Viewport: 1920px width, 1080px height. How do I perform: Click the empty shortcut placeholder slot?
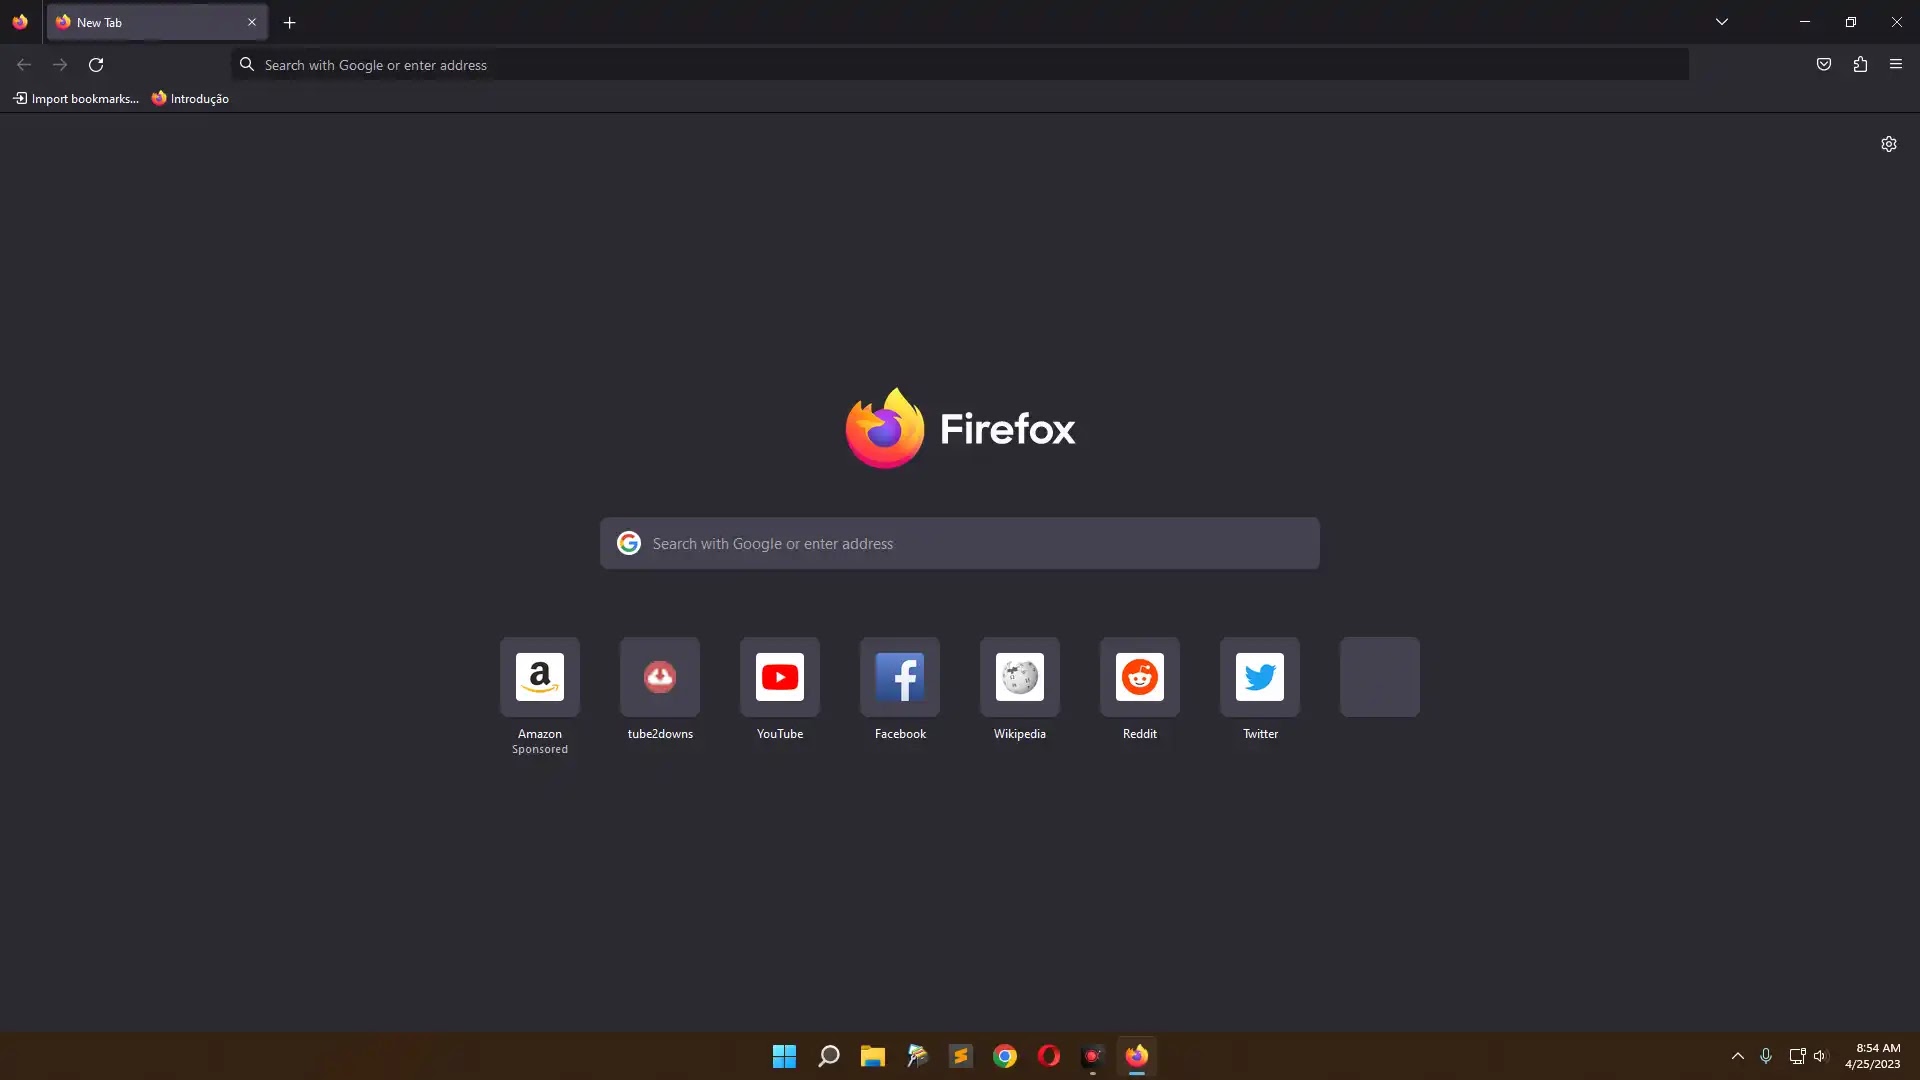1379,676
